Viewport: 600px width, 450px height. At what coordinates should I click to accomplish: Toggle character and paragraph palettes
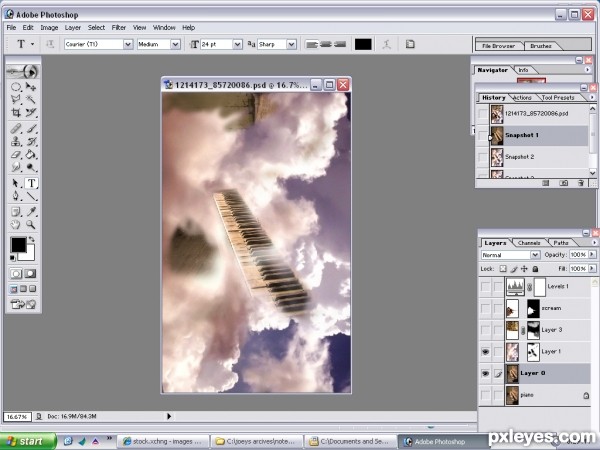[410, 44]
